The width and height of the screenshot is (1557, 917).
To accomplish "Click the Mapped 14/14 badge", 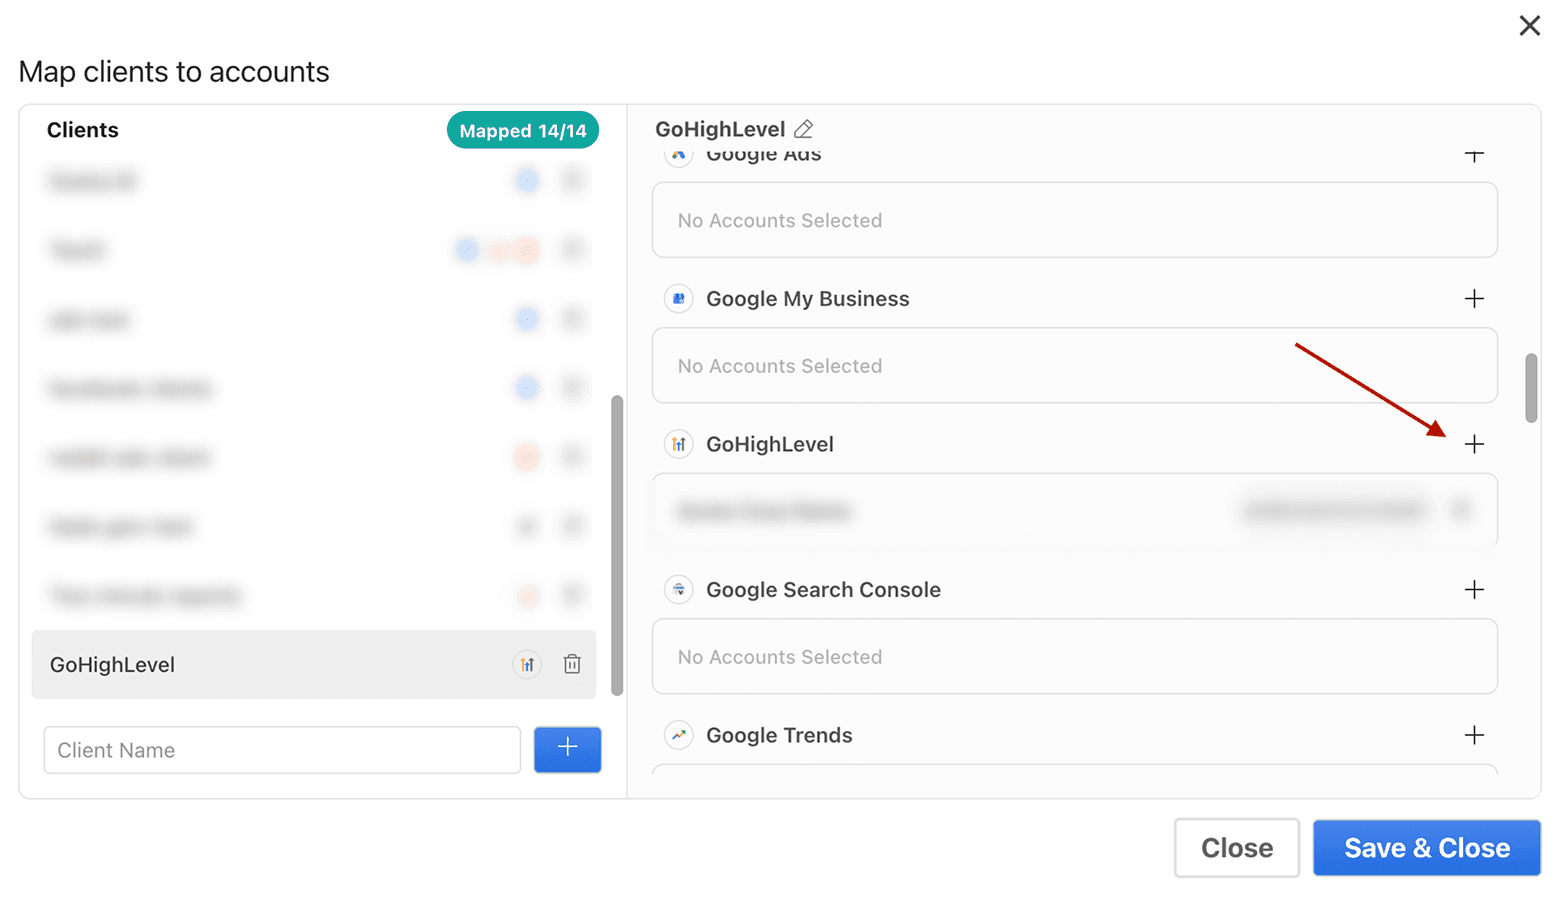I will pyautogui.click(x=523, y=131).
